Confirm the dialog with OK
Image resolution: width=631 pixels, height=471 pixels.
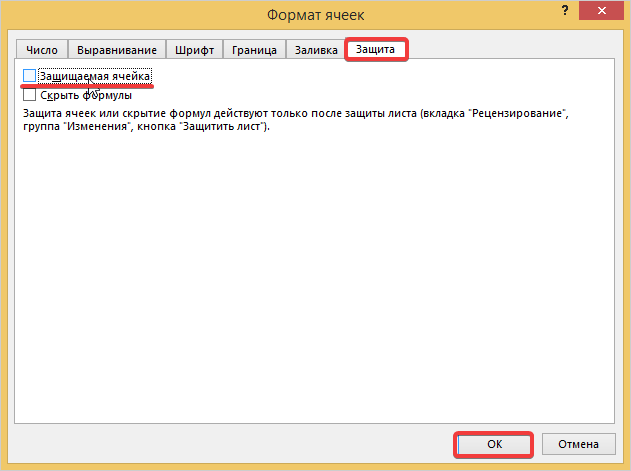click(x=492, y=444)
